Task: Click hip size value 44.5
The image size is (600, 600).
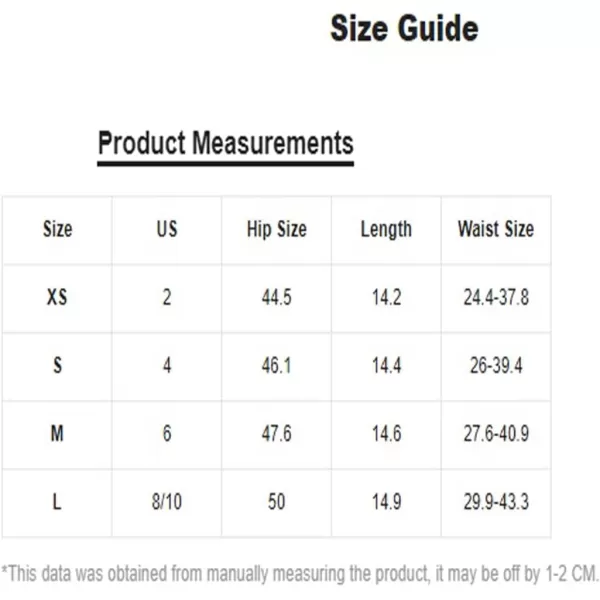Action: [x=277, y=297]
